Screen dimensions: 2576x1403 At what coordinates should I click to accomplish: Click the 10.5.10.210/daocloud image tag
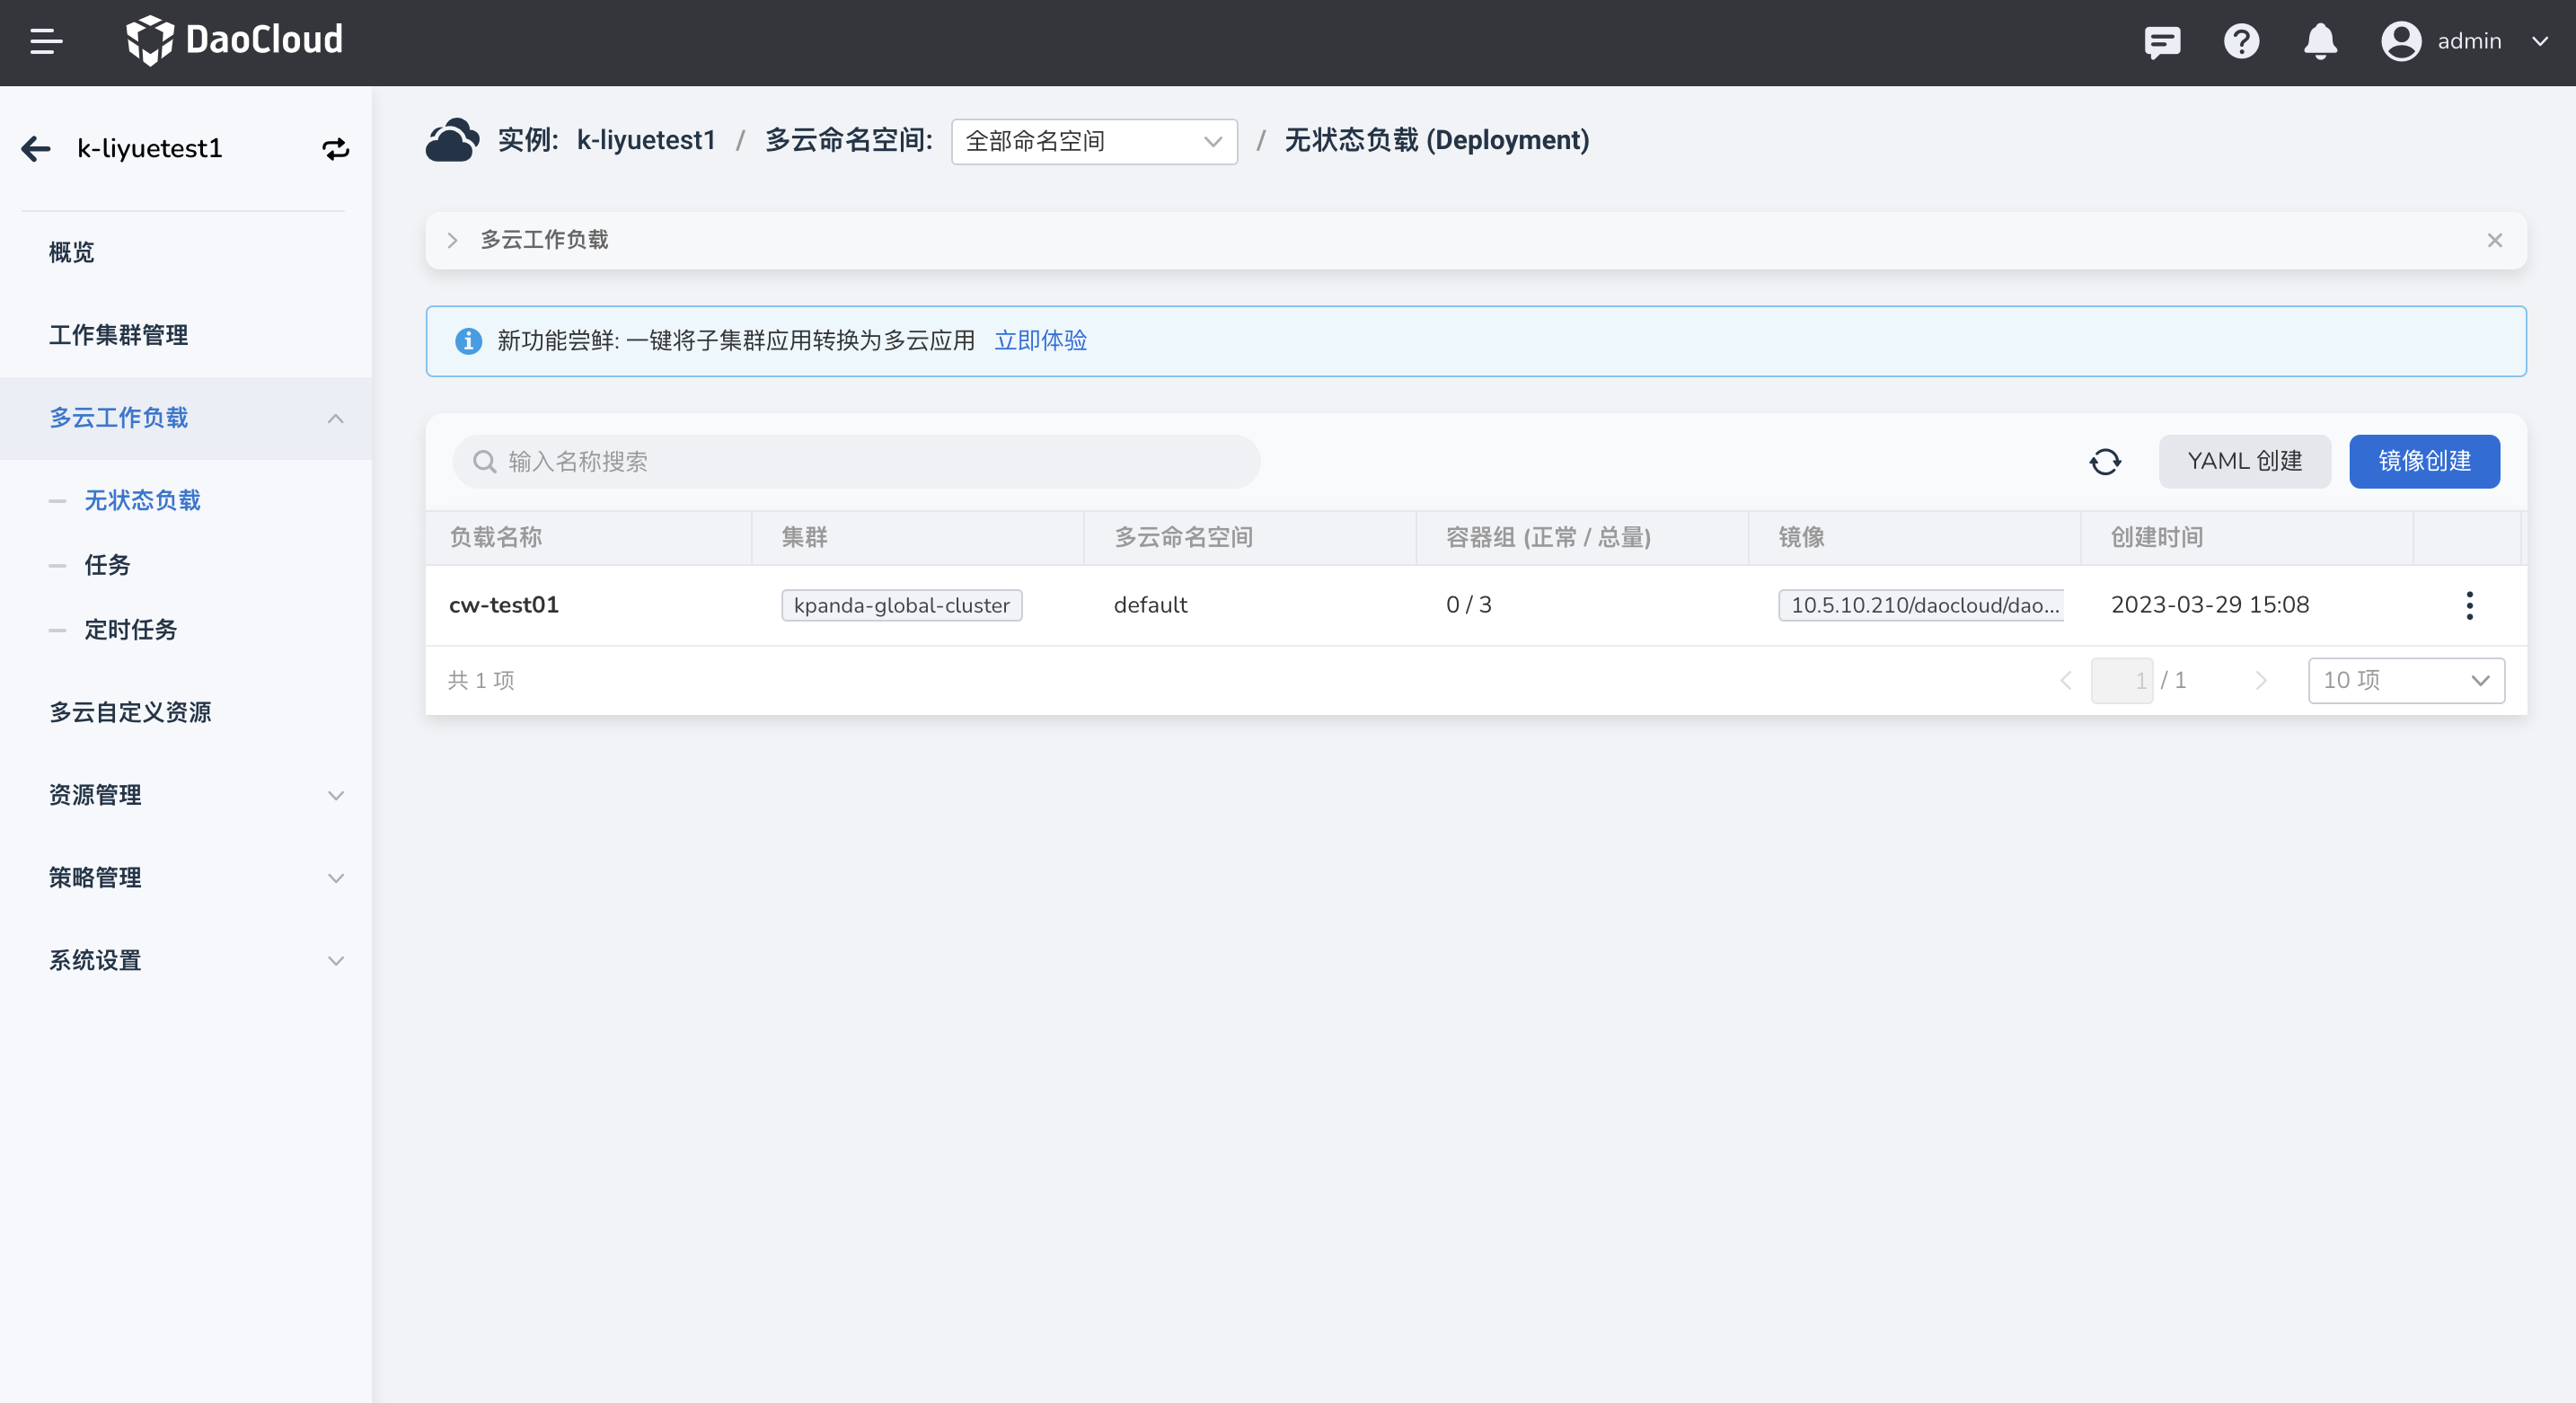point(1920,605)
